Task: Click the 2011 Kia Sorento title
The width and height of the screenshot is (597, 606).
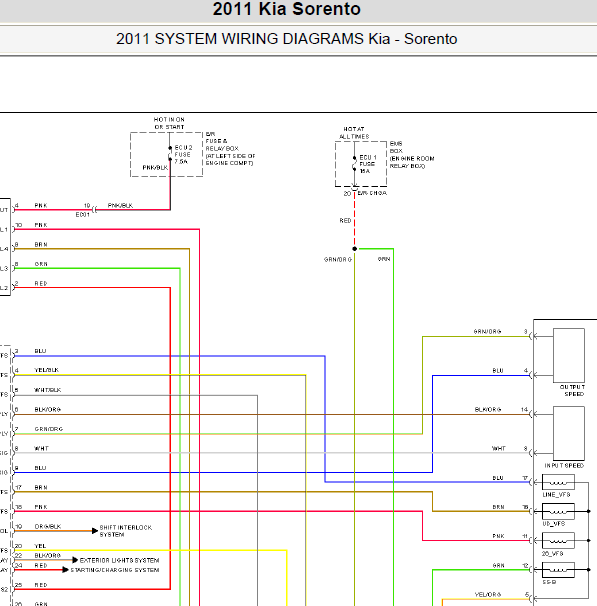Action: click(287, 9)
